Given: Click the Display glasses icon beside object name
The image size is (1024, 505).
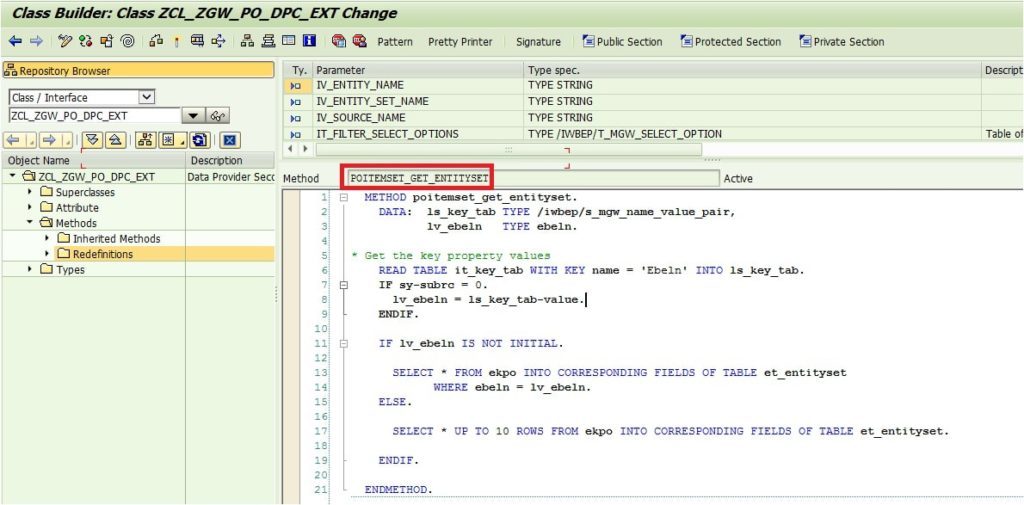Looking at the screenshot, I should [217, 116].
